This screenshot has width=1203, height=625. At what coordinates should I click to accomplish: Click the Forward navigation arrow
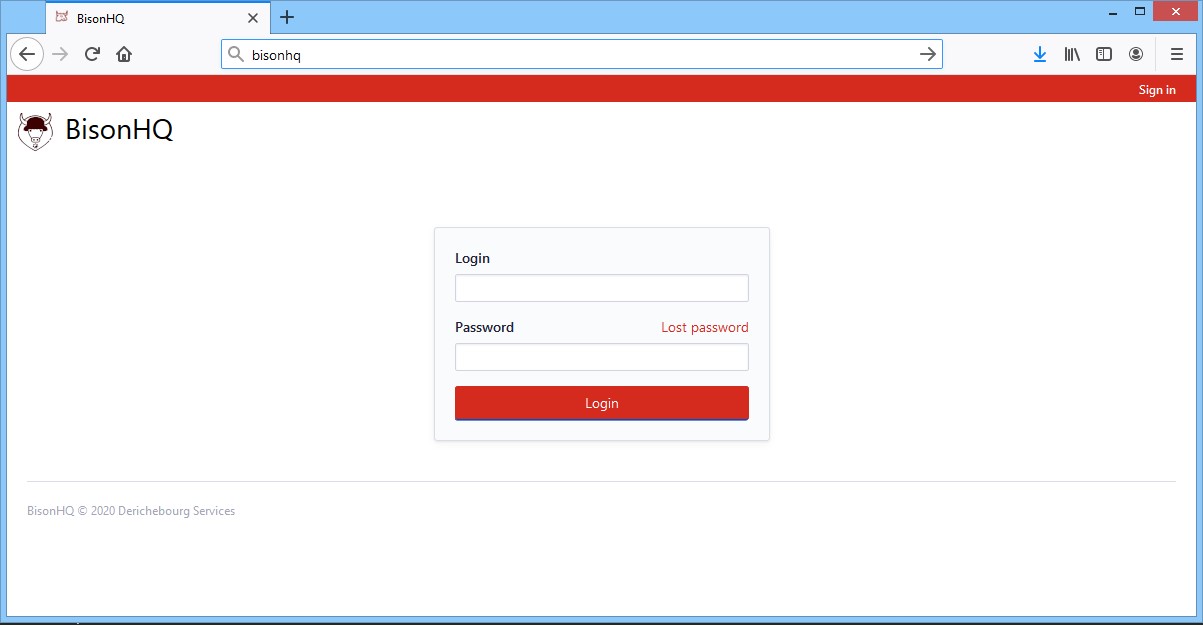[x=60, y=55]
